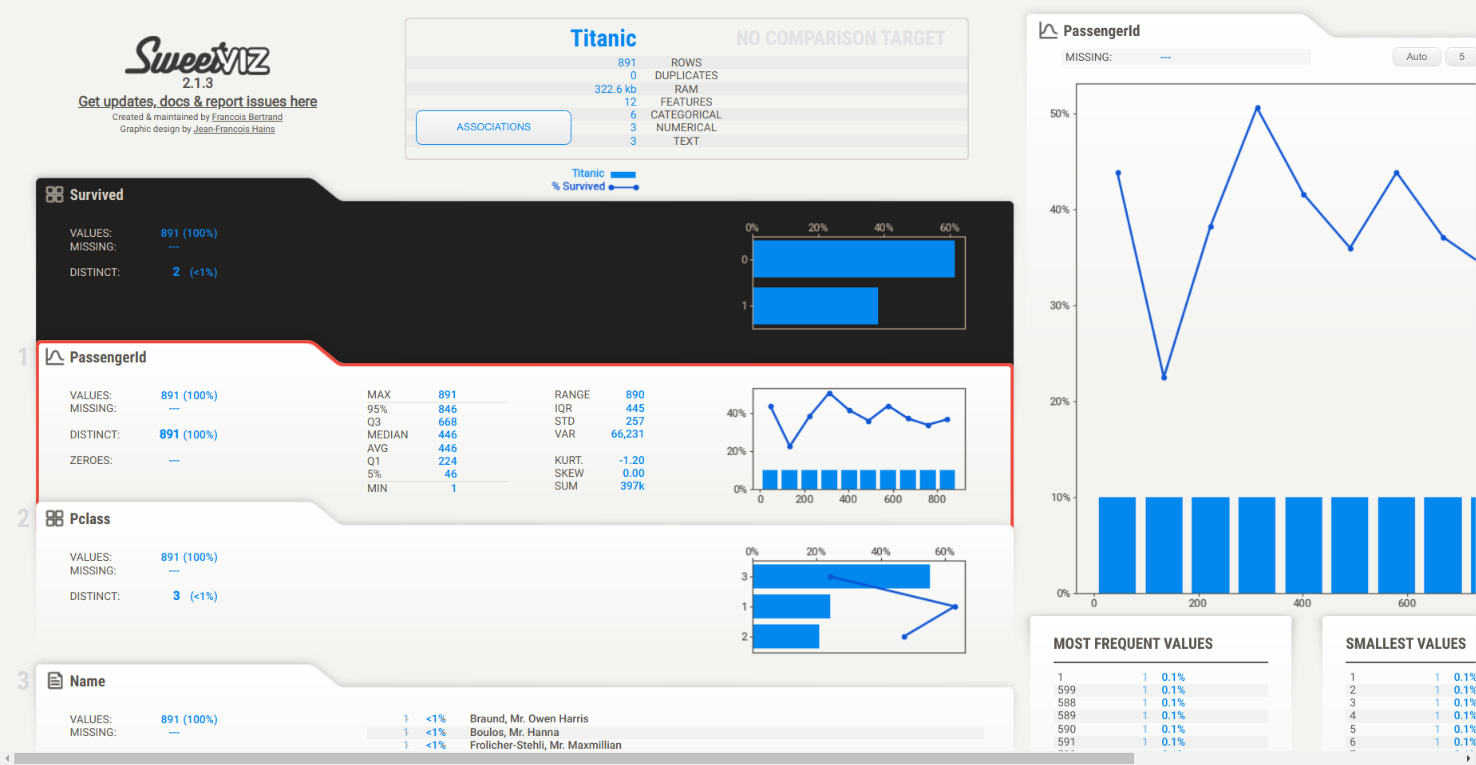Click the PassengerId MAX value 891
This screenshot has width=1476, height=765.
(x=447, y=395)
